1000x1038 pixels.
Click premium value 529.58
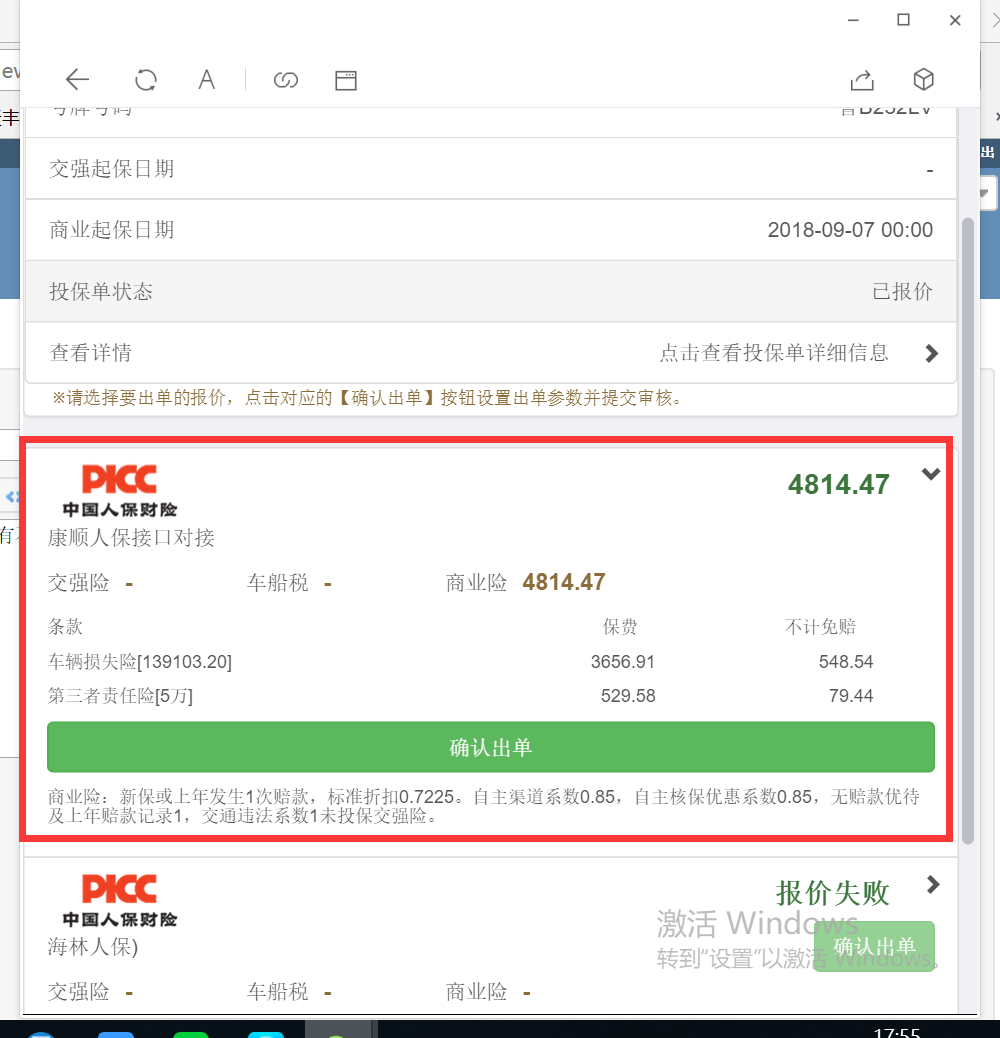click(628, 696)
